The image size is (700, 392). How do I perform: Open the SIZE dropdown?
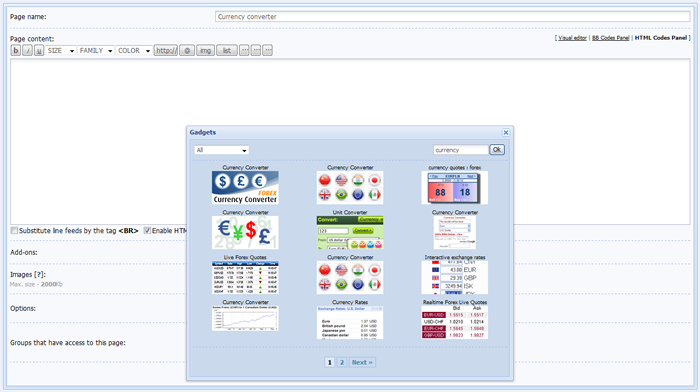(x=60, y=50)
